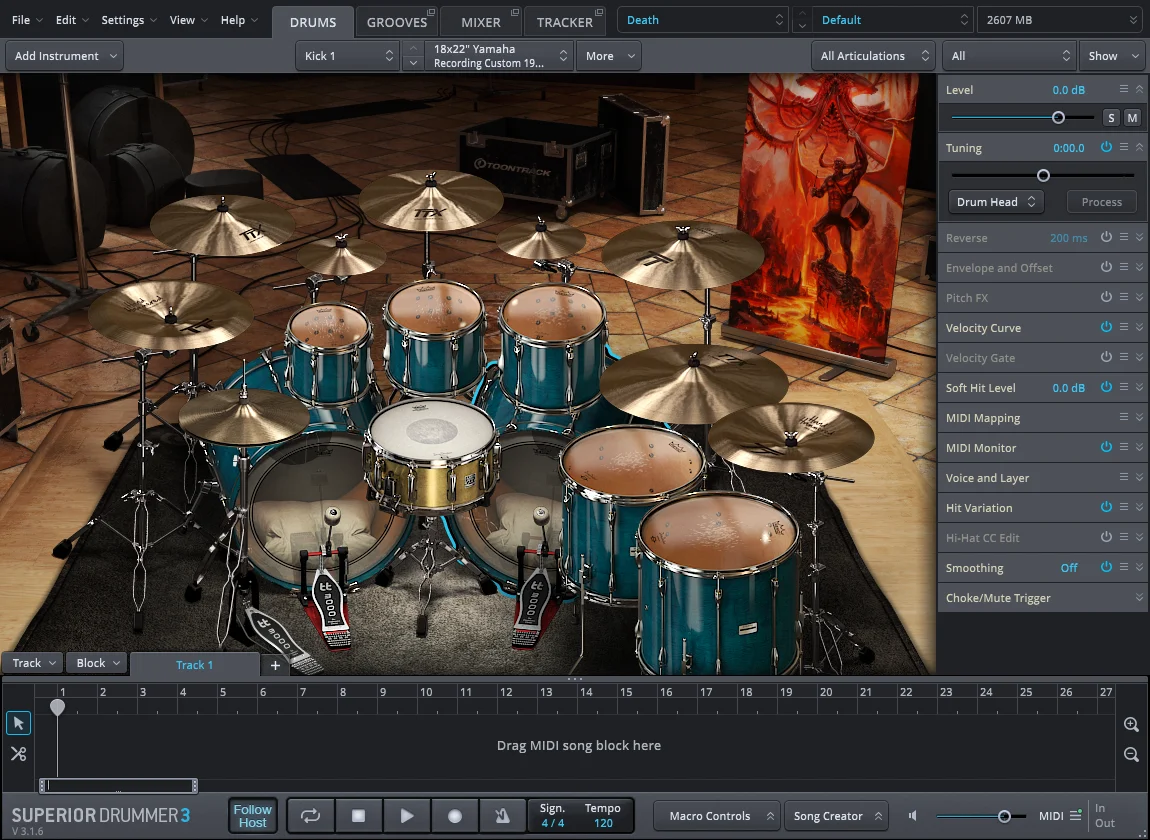1150x840 pixels.
Task: Toggle Follow Host mode
Action: (x=252, y=816)
